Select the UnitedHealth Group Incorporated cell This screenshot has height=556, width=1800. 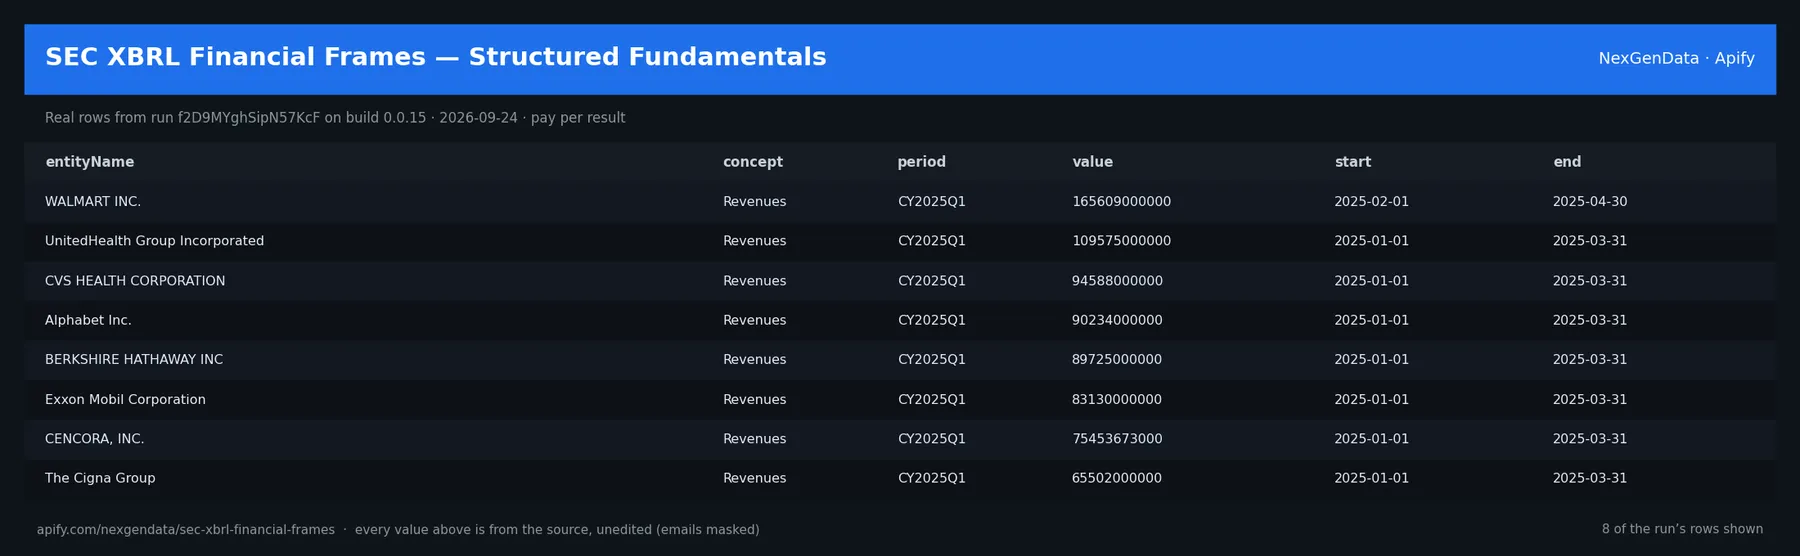coord(154,241)
